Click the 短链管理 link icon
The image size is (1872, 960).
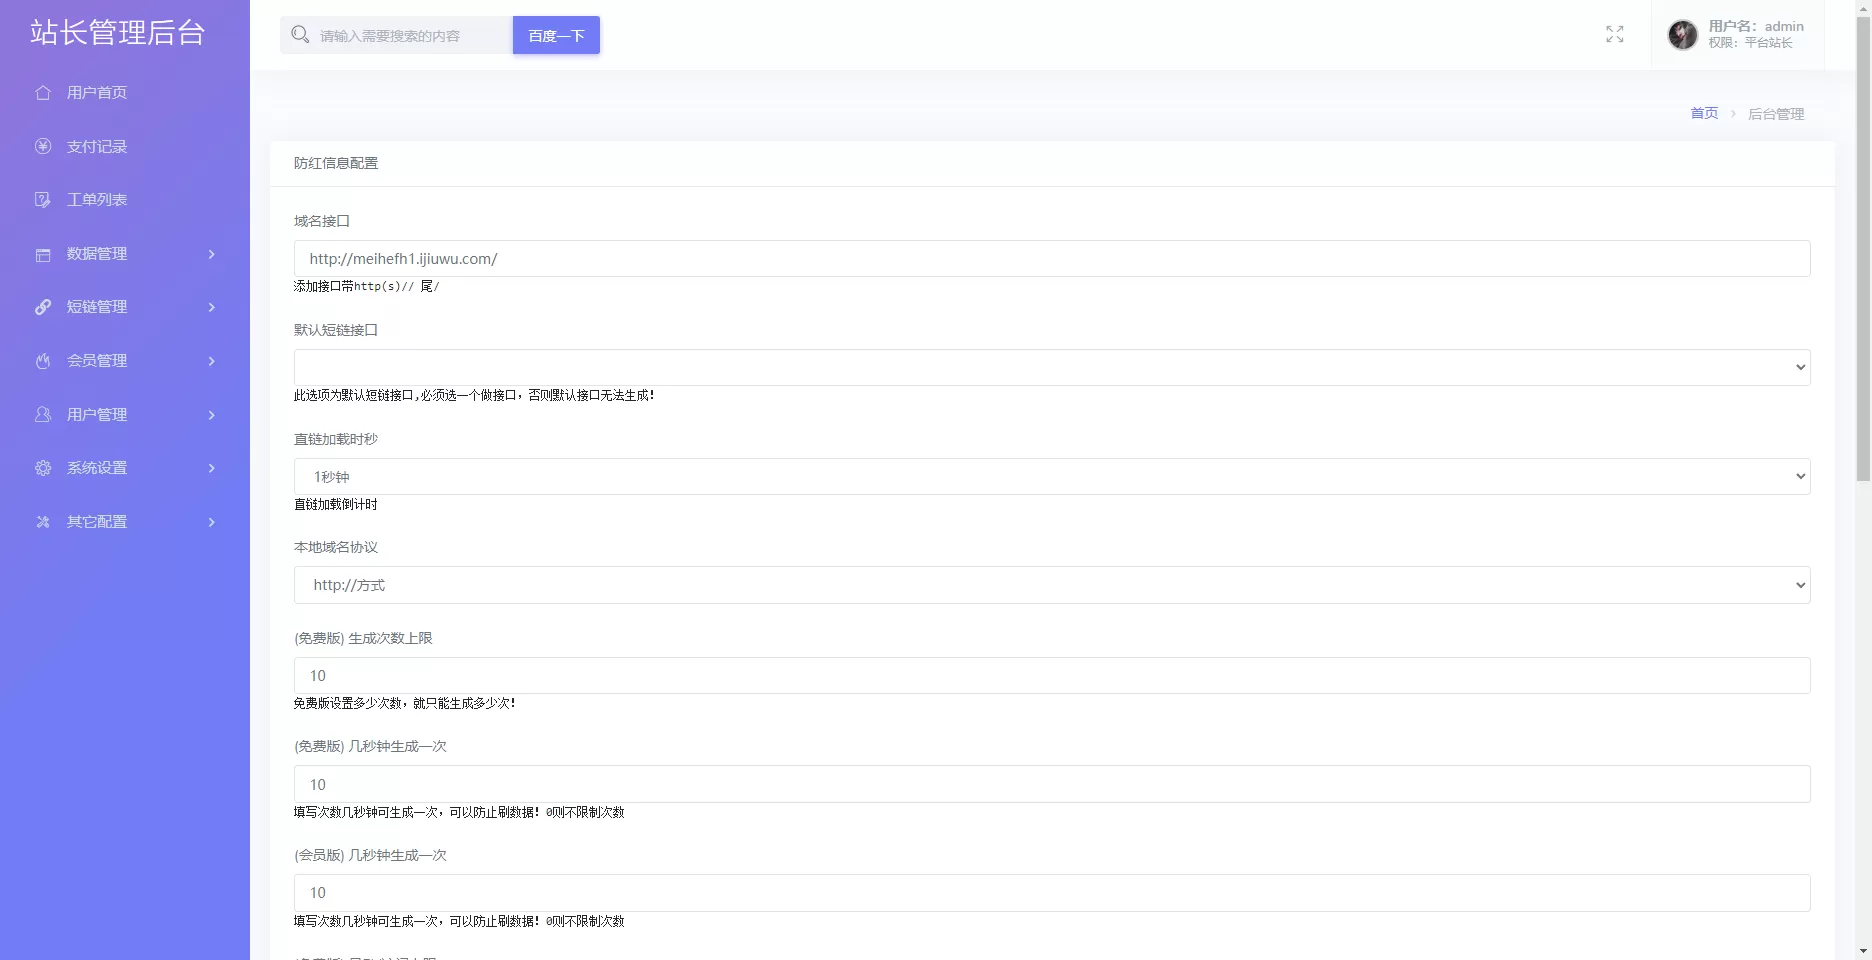pos(43,307)
